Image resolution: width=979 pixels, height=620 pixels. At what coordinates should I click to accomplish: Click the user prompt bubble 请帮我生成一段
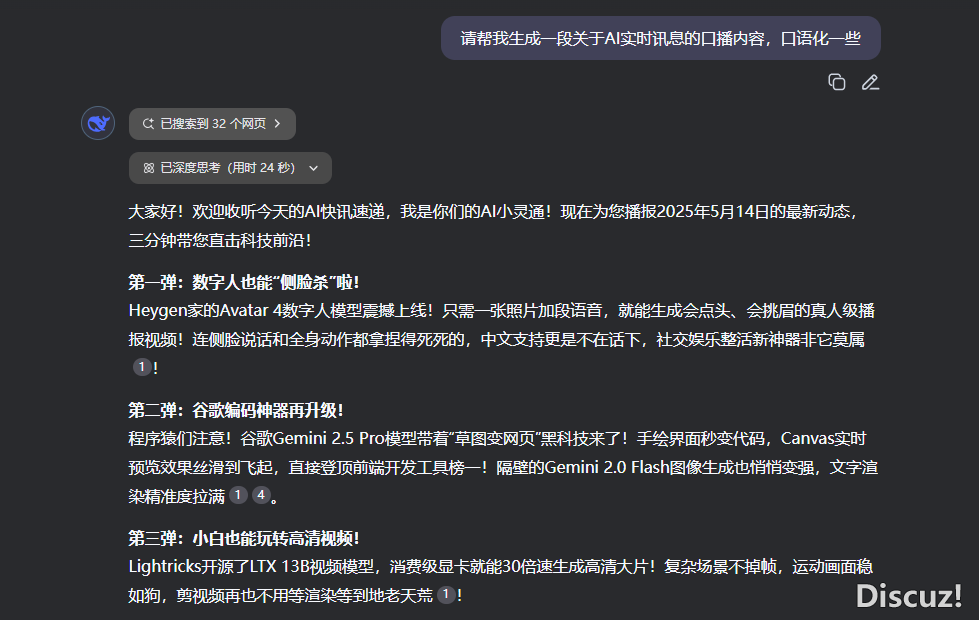tap(661, 38)
